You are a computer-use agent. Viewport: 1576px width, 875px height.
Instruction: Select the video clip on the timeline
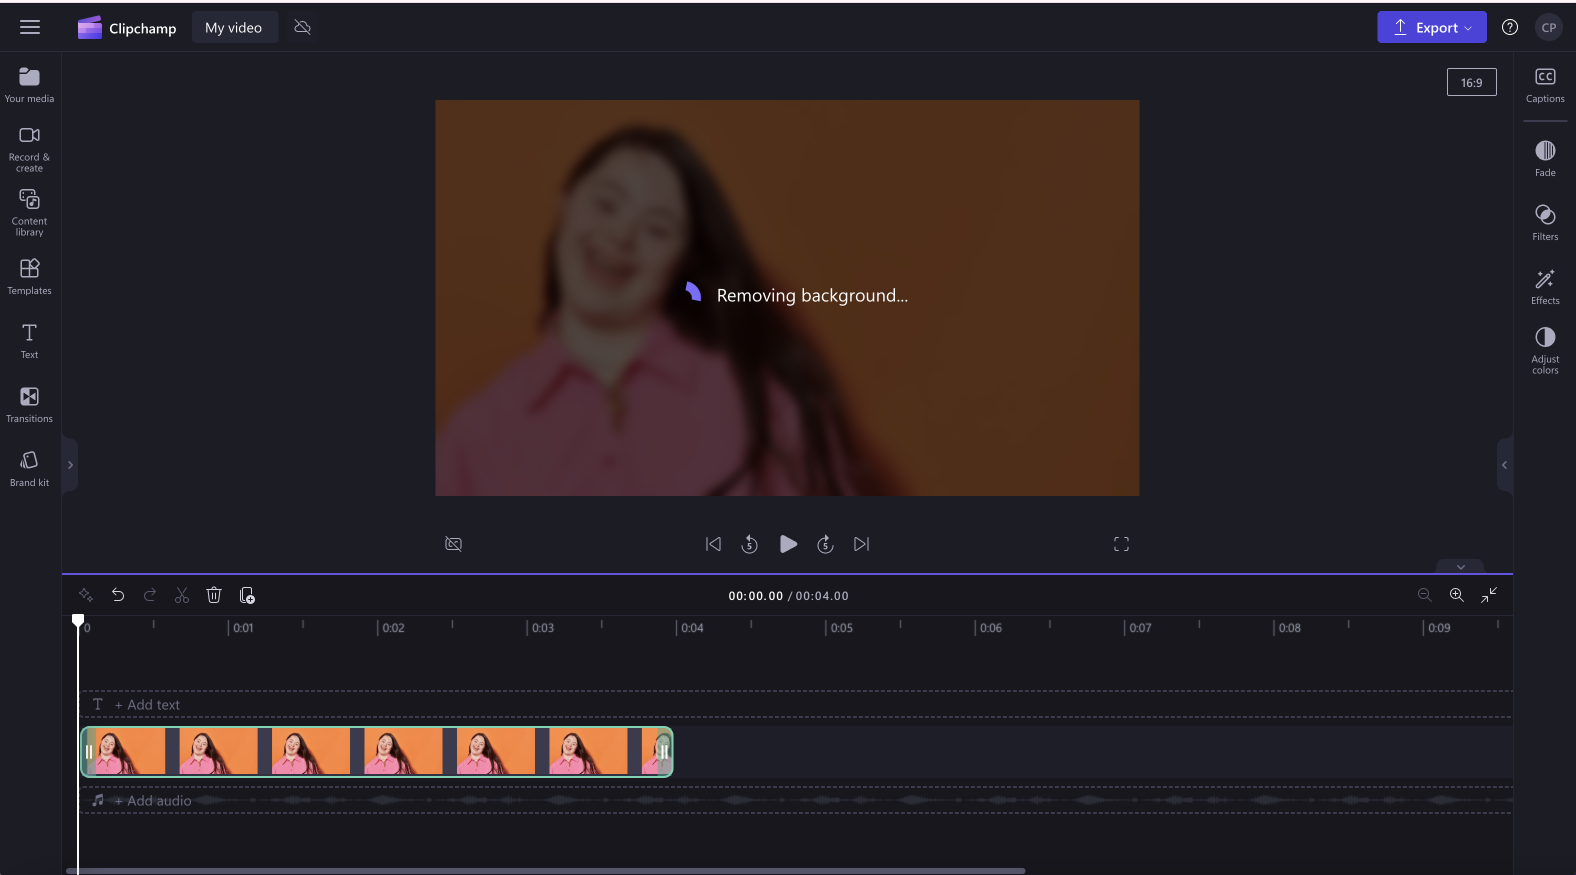376,752
